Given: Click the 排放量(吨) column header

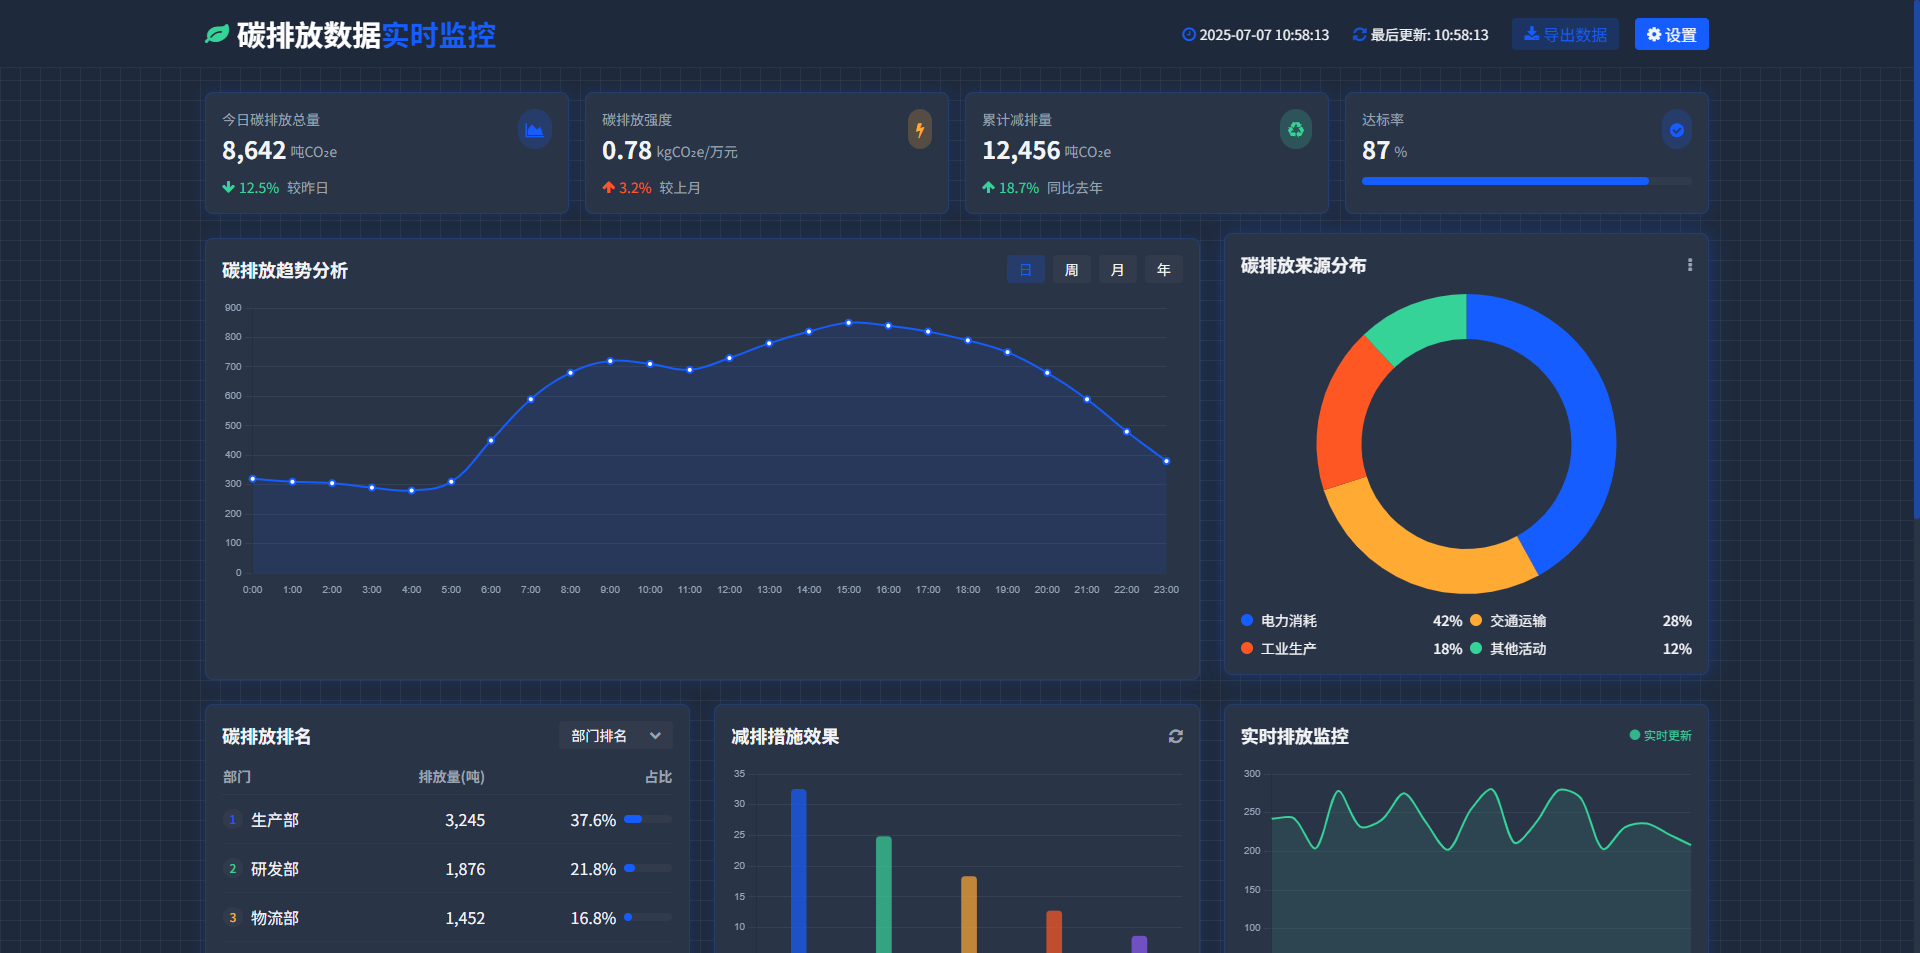Looking at the screenshot, I should pyautogui.click(x=451, y=777).
